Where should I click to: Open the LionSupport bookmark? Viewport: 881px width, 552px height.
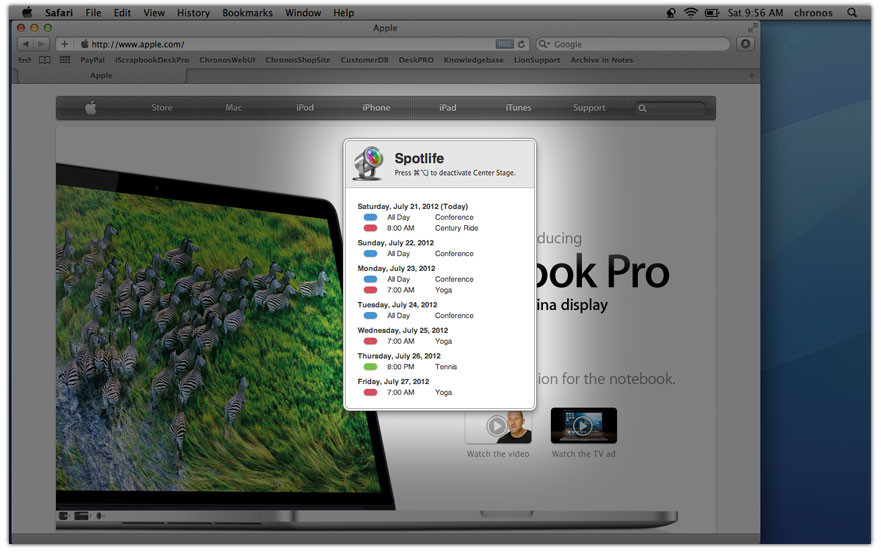537,60
